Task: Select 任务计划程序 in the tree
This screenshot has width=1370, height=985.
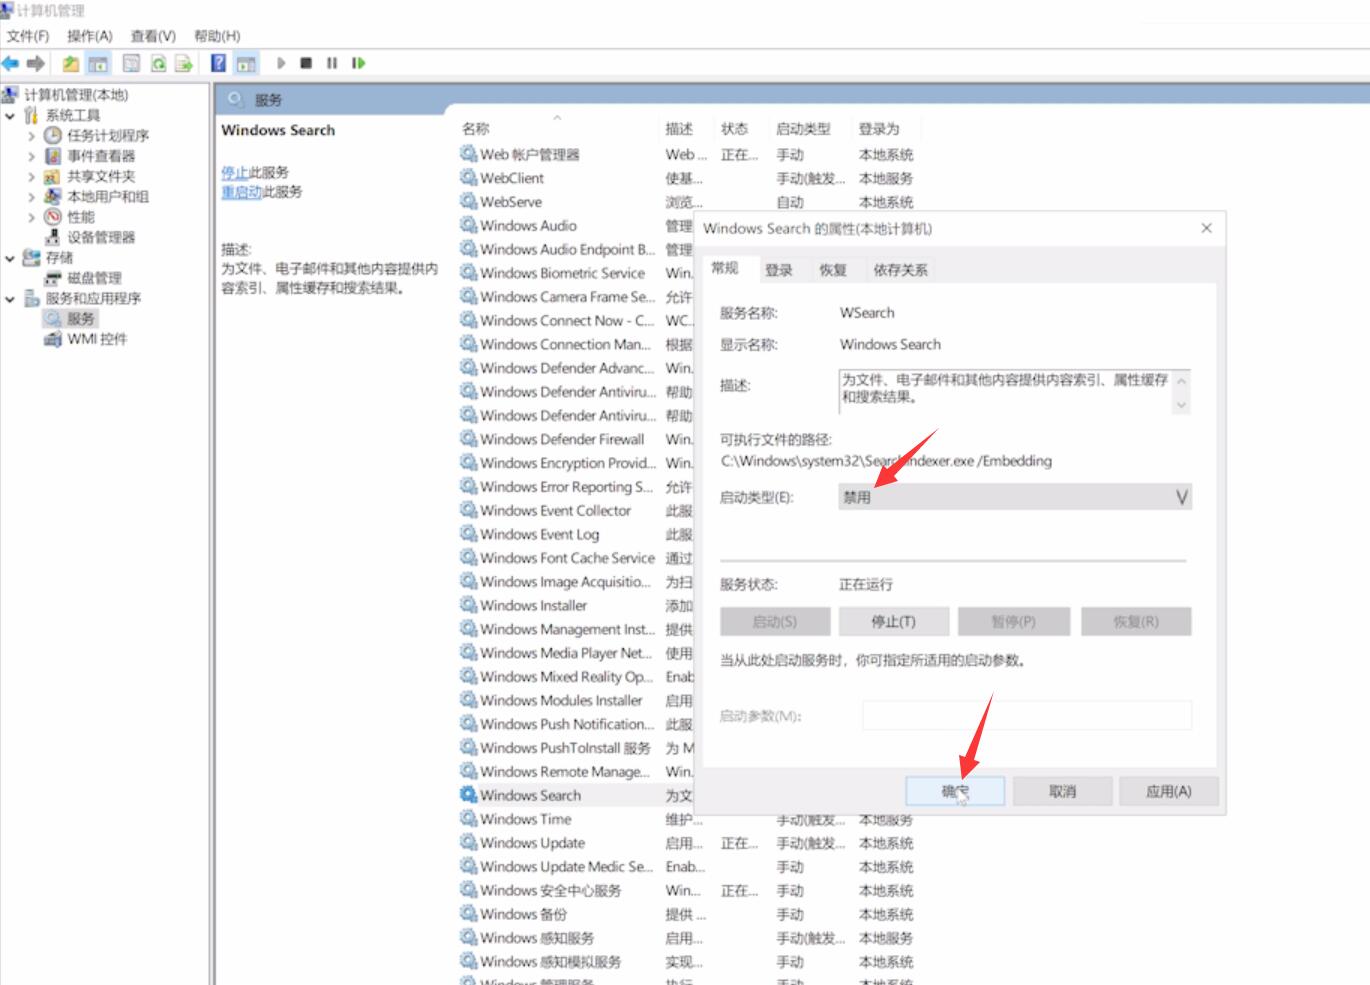Action: click(x=108, y=135)
